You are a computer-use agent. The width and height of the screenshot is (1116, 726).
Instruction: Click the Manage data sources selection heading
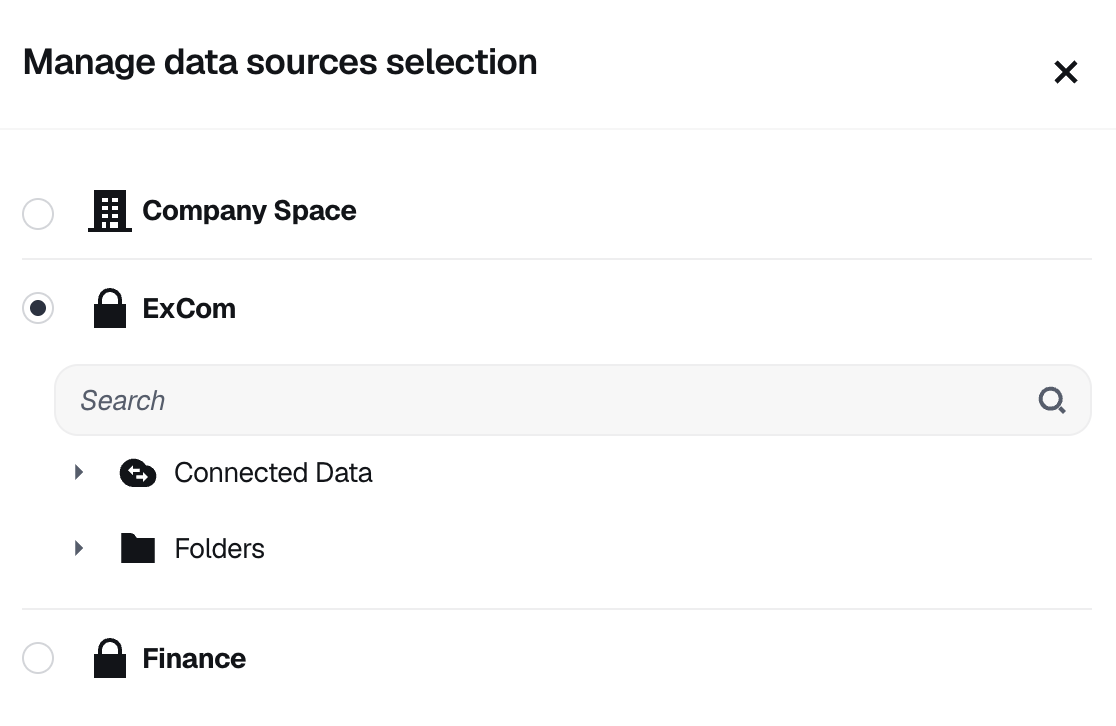tap(280, 62)
